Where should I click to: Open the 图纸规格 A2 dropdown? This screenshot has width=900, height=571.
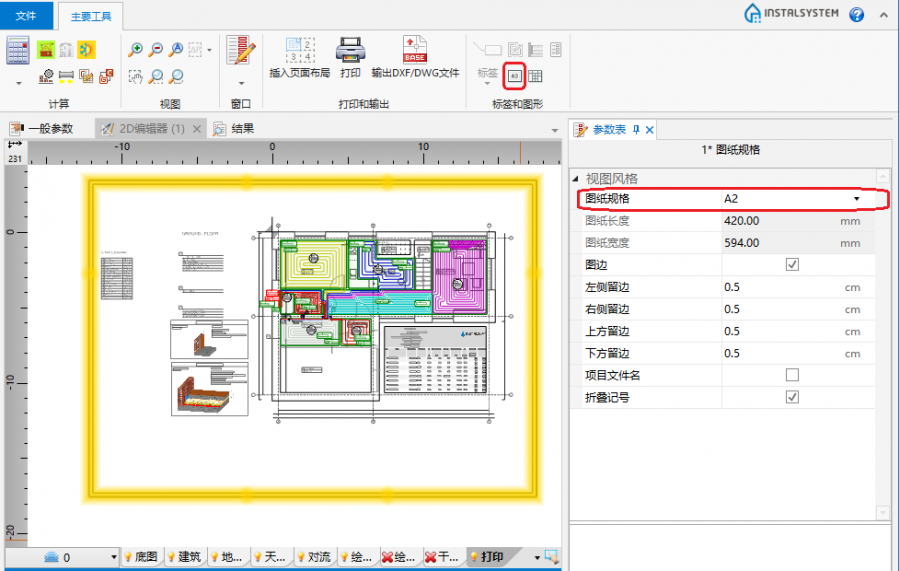tap(856, 199)
